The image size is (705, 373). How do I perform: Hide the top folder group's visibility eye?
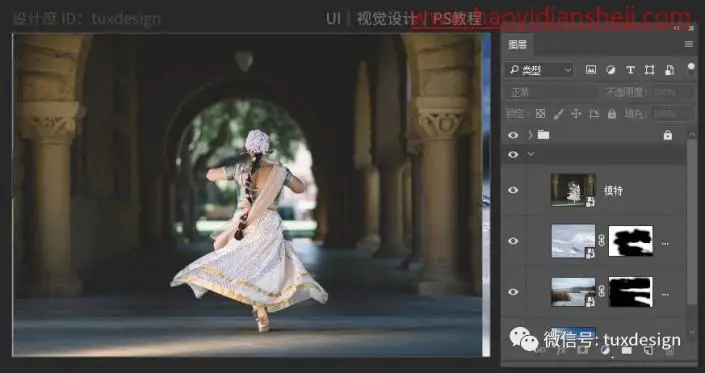[513, 135]
